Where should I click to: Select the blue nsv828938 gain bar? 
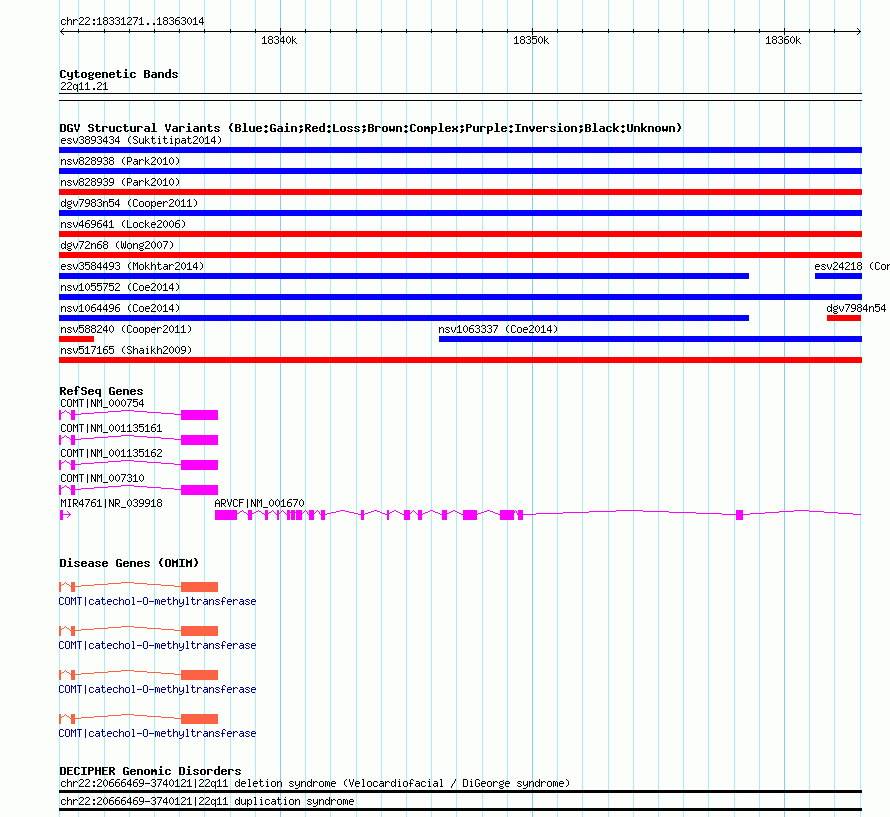(x=460, y=171)
